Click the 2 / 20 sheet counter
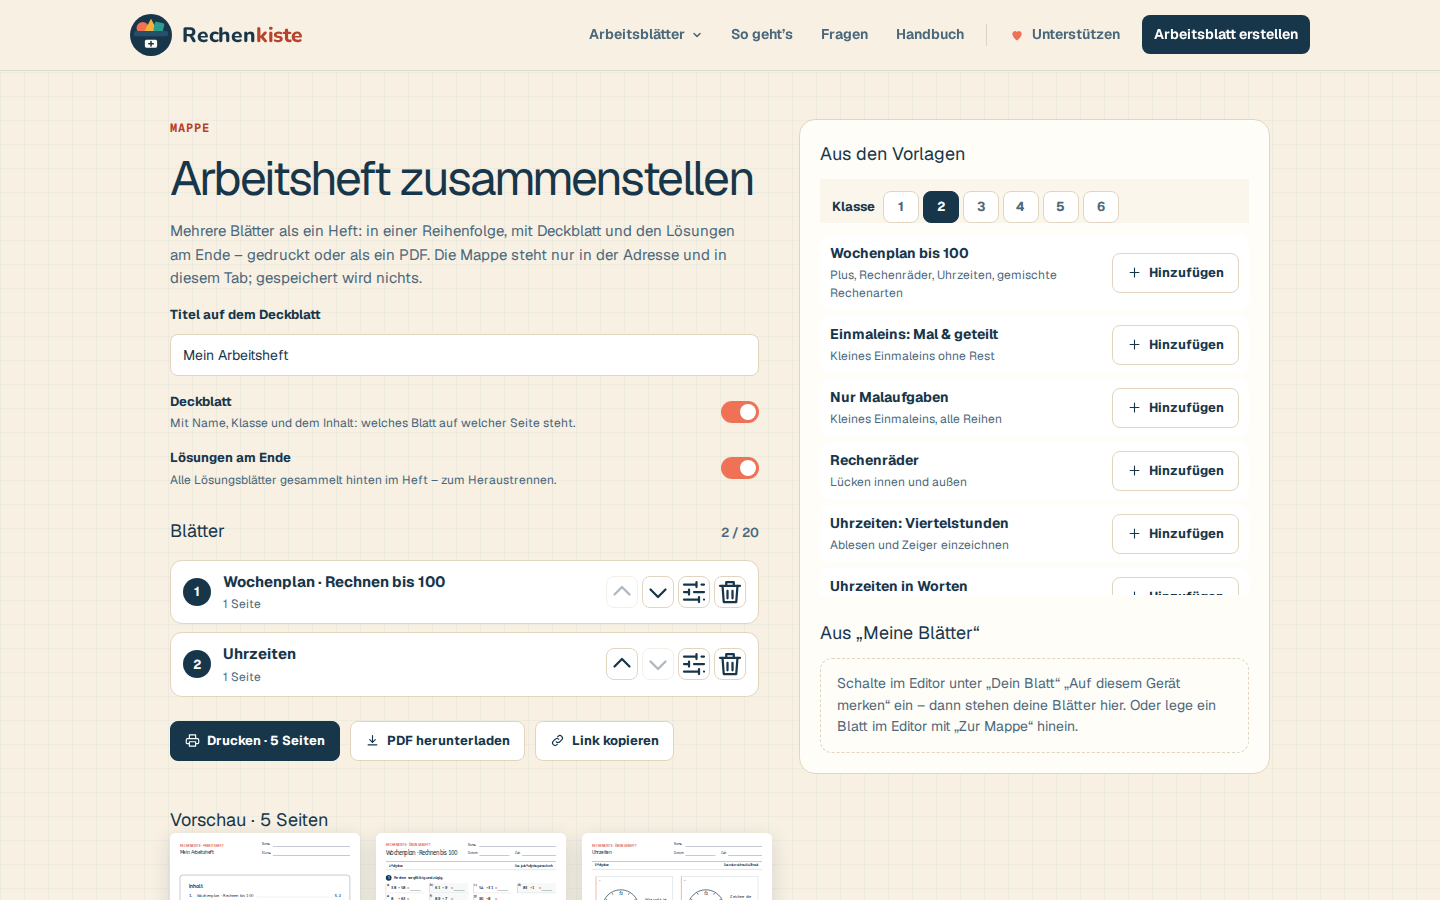 (740, 532)
